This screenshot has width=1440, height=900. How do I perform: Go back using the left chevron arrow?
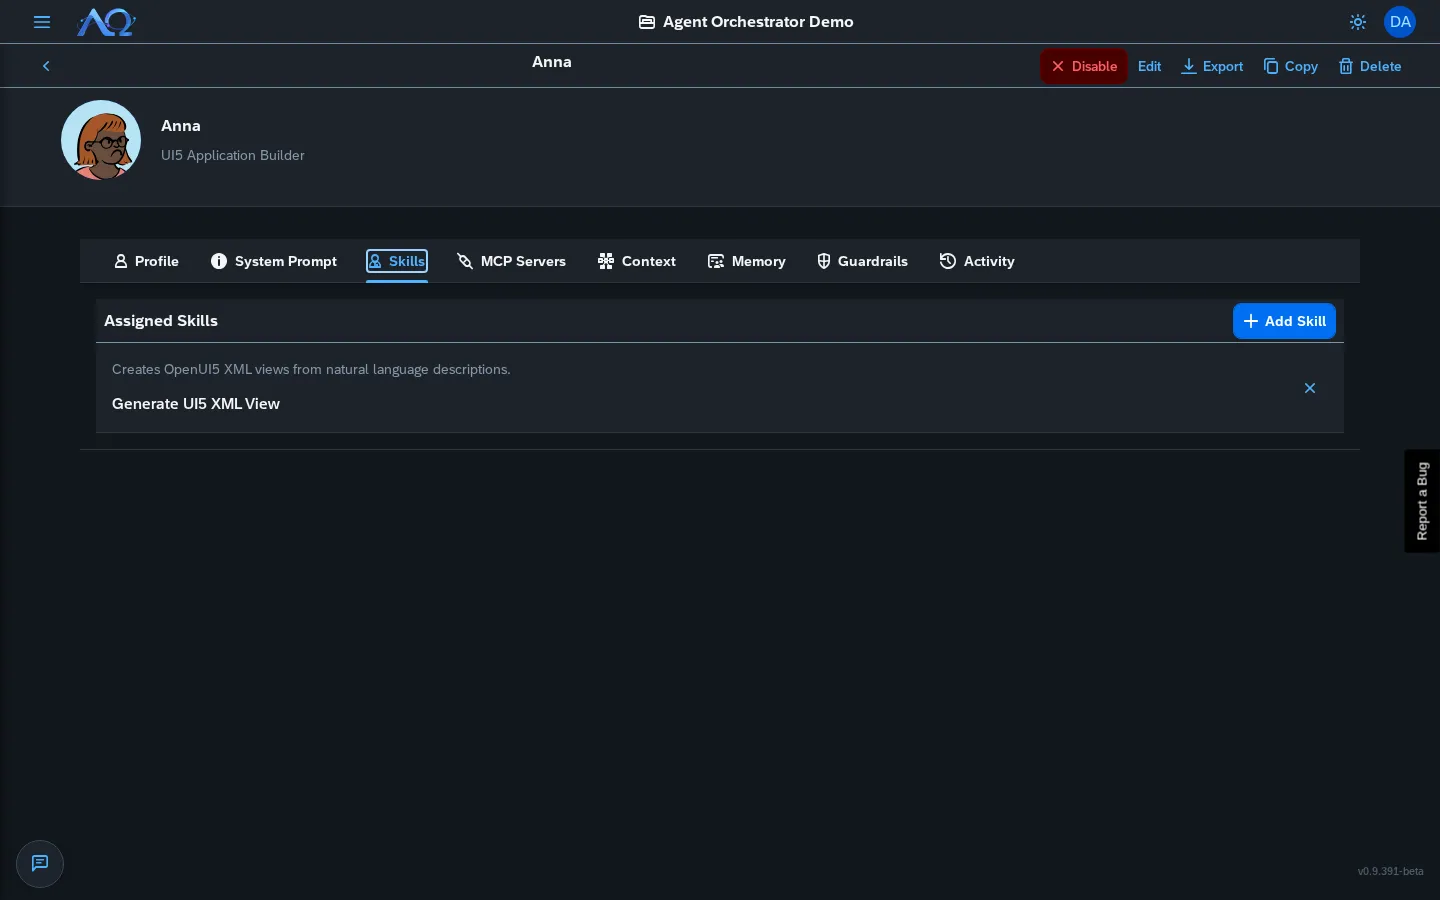[46, 66]
